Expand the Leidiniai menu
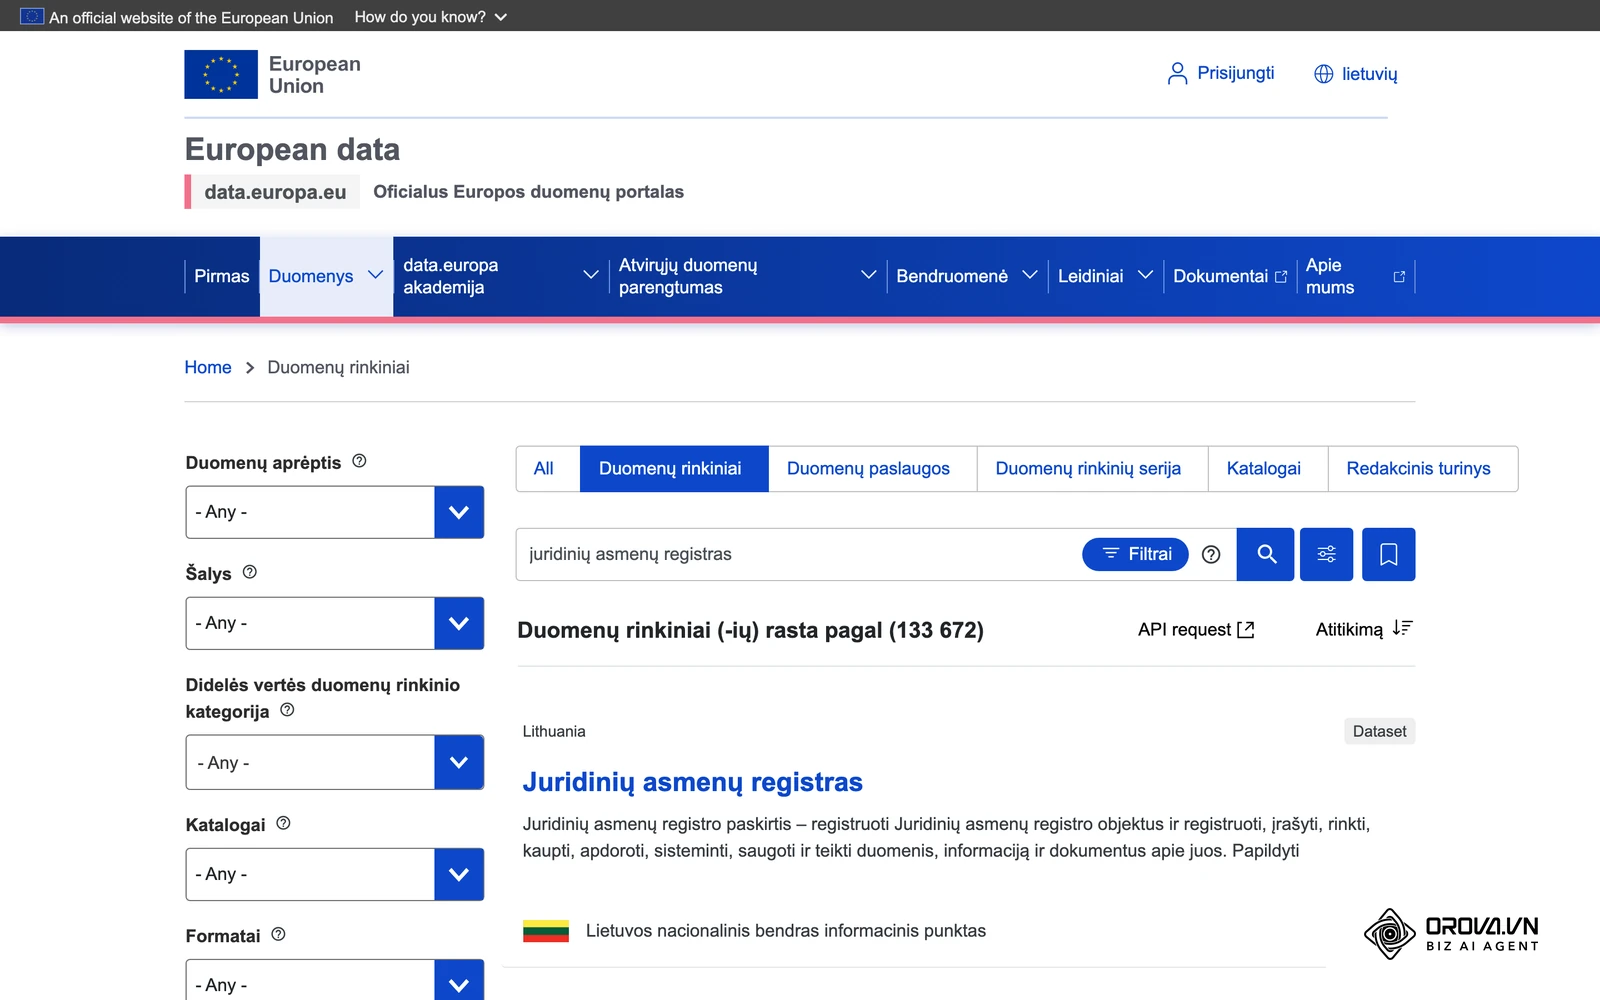 (1145, 275)
